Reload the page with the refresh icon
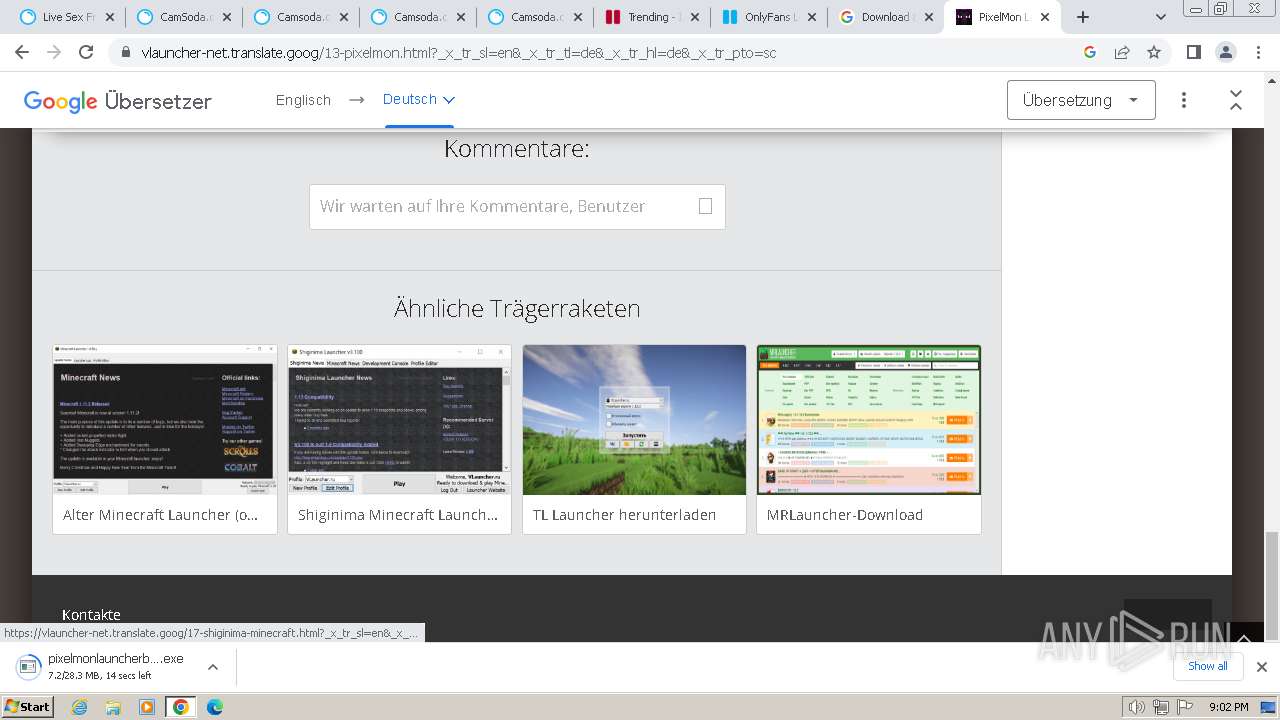 coord(86,53)
